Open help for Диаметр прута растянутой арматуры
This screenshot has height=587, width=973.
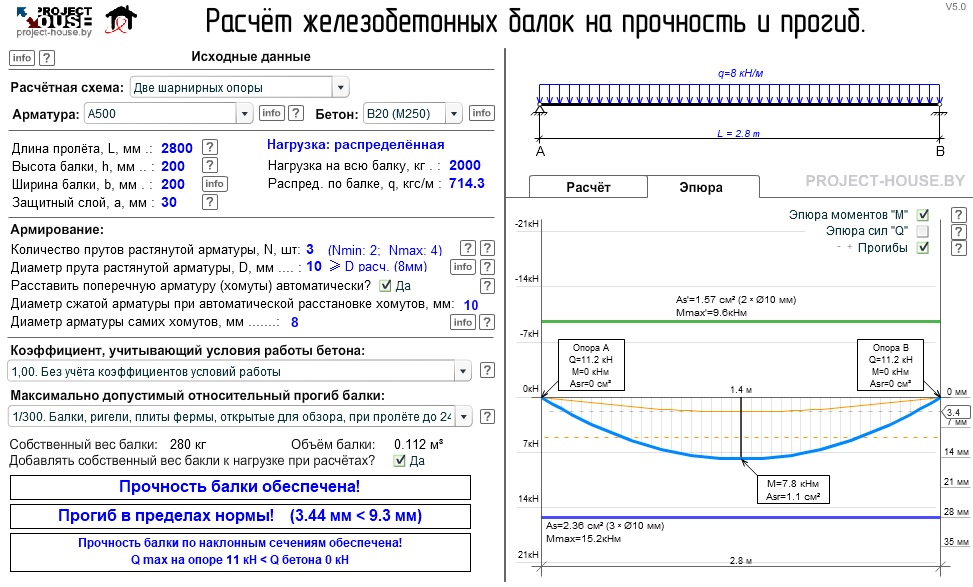pos(488,267)
